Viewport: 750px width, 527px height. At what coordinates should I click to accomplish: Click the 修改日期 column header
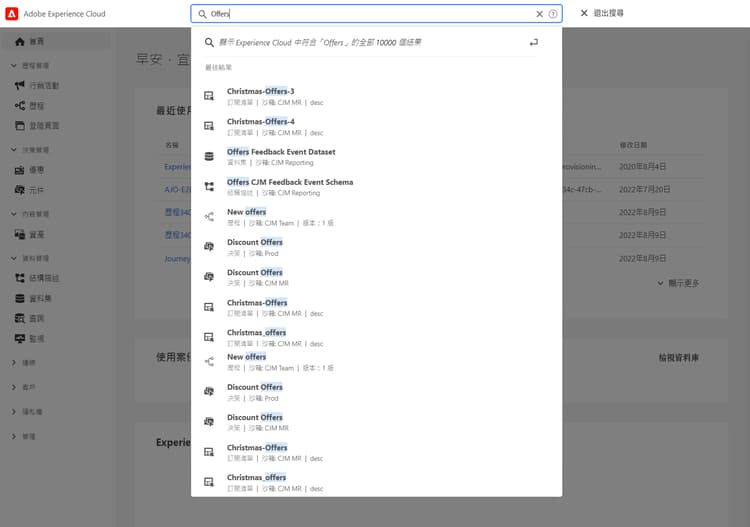click(x=633, y=145)
